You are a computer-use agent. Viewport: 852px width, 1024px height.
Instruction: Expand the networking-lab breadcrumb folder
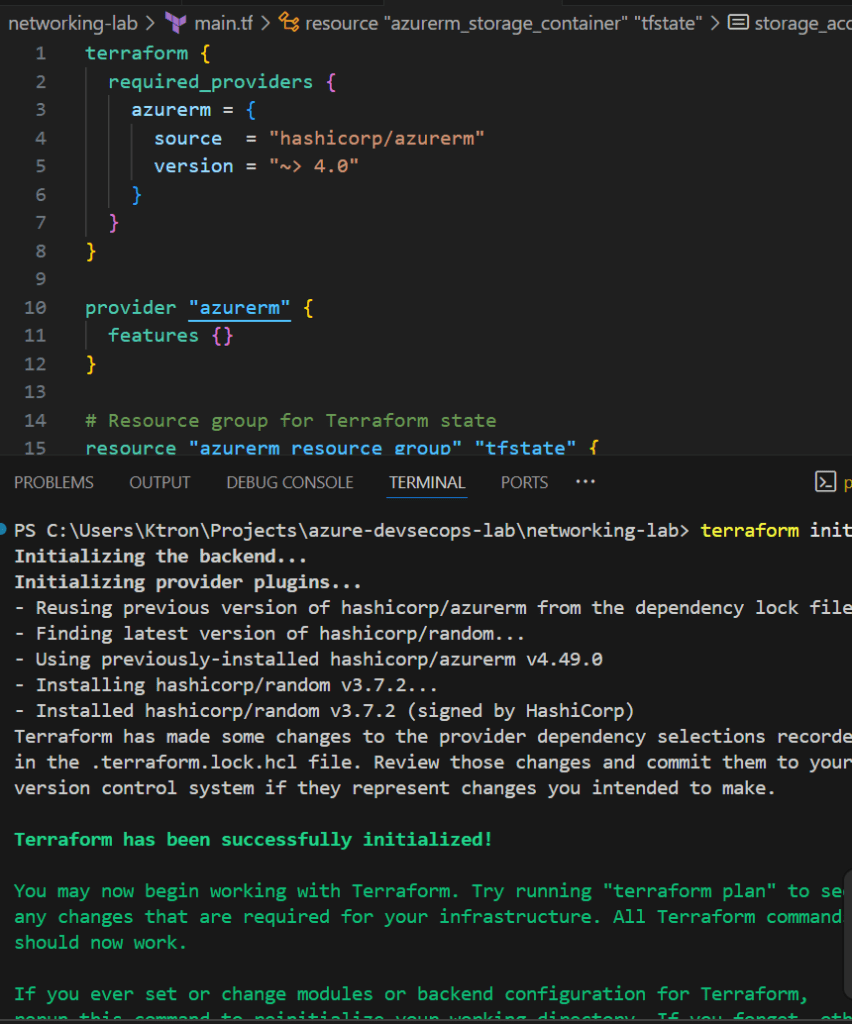point(72,22)
